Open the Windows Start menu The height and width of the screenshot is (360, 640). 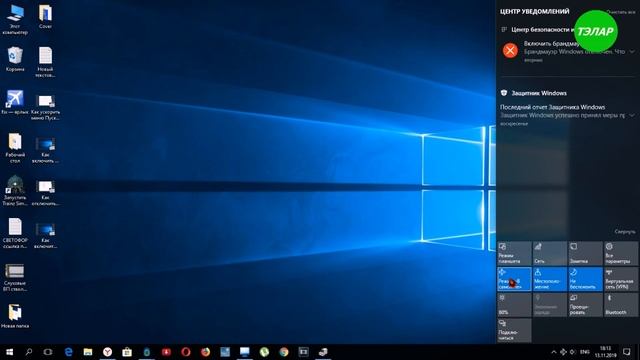pos(9,352)
